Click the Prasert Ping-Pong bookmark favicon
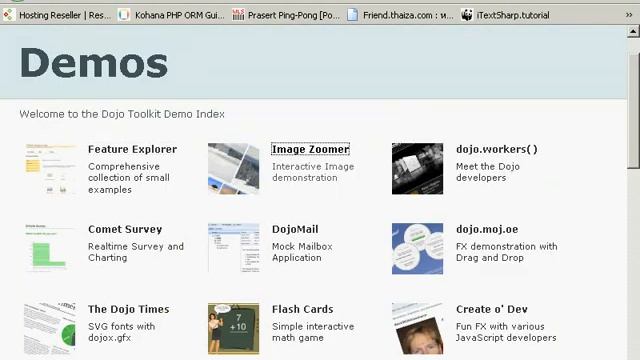640x360 pixels. (238, 16)
